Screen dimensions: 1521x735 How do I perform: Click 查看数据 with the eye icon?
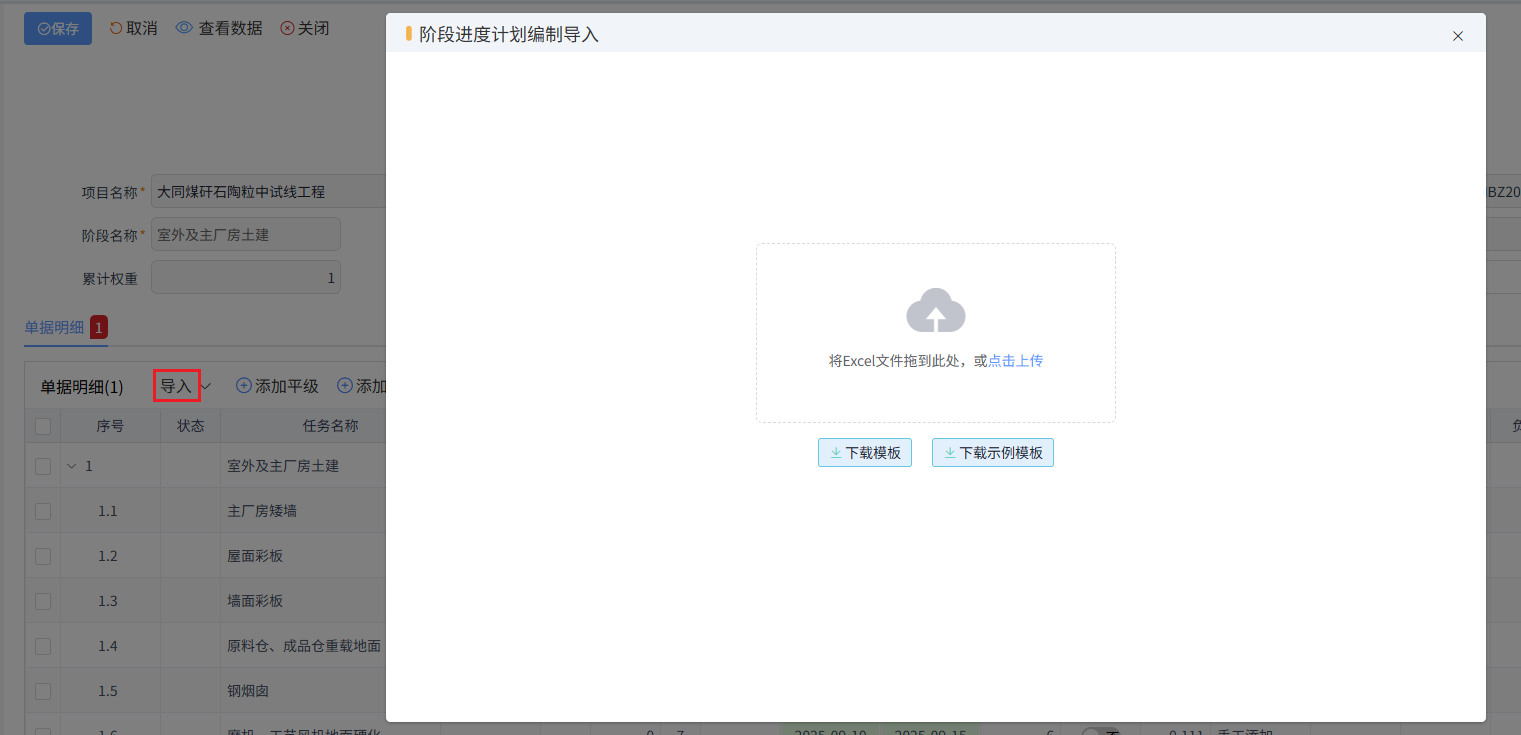[x=219, y=28]
